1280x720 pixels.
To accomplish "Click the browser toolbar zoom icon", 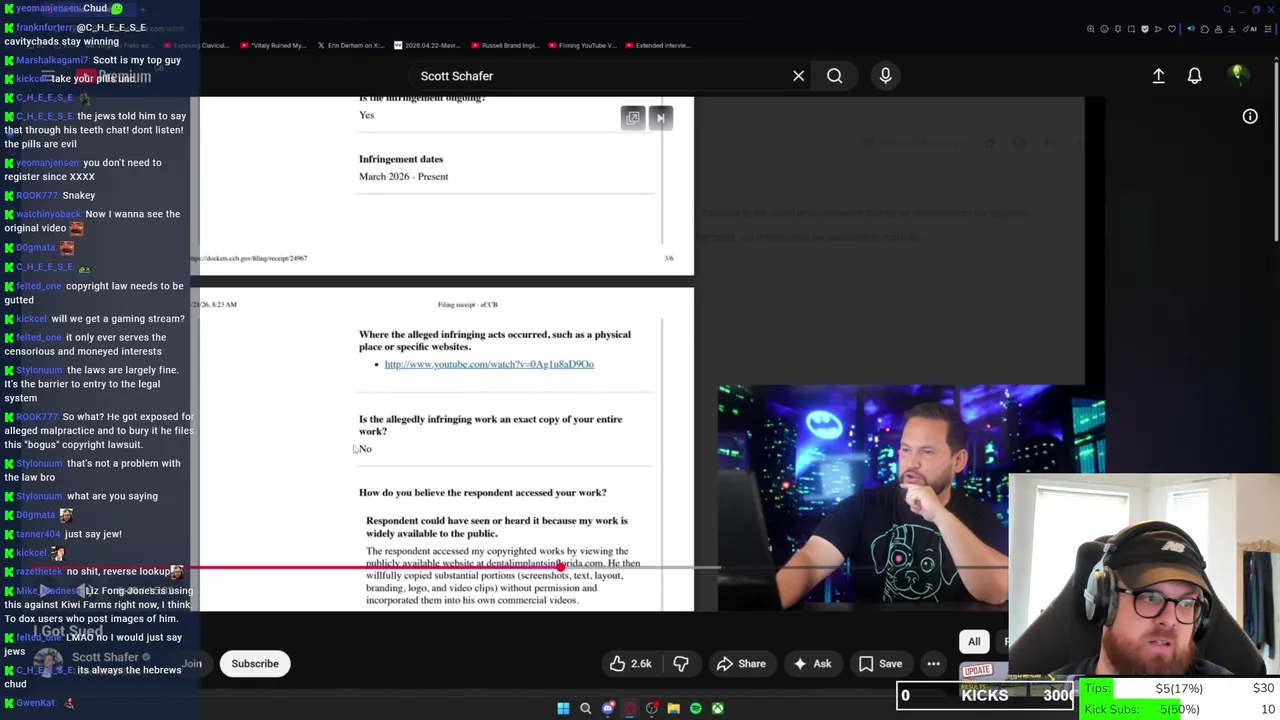I will (x=1091, y=29).
